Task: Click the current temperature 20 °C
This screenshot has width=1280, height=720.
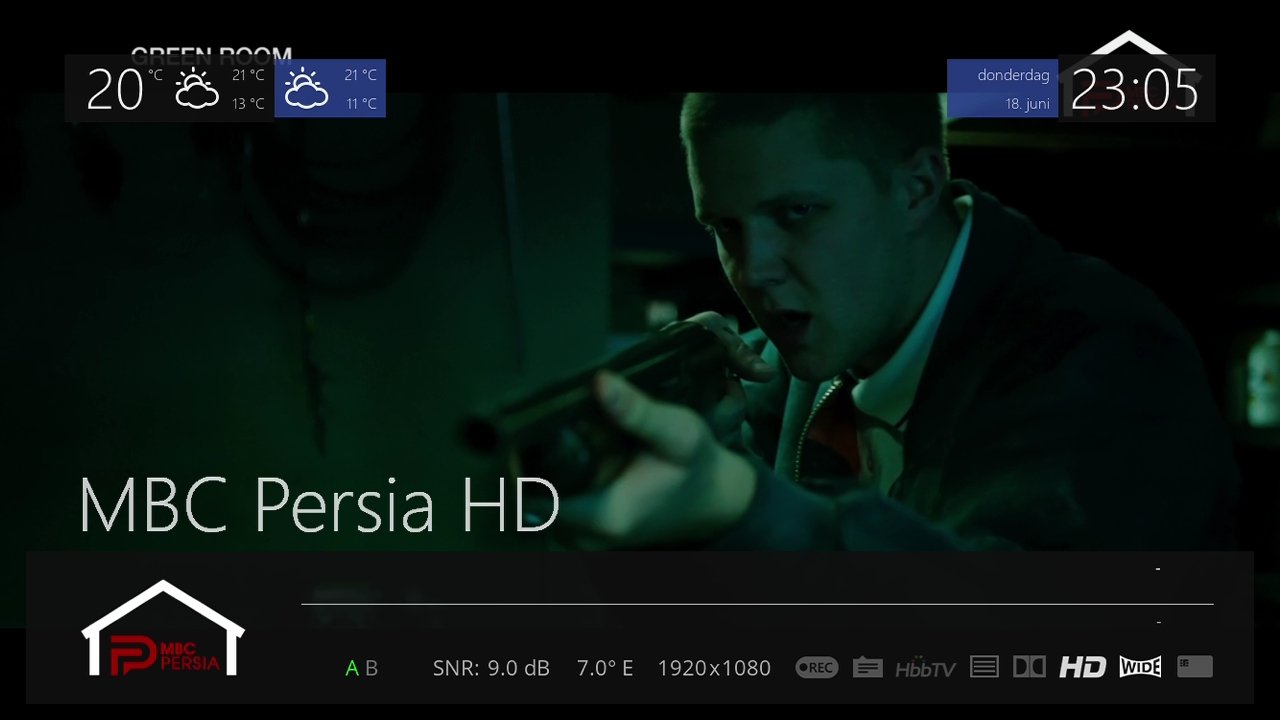Action: pyautogui.click(x=123, y=90)
